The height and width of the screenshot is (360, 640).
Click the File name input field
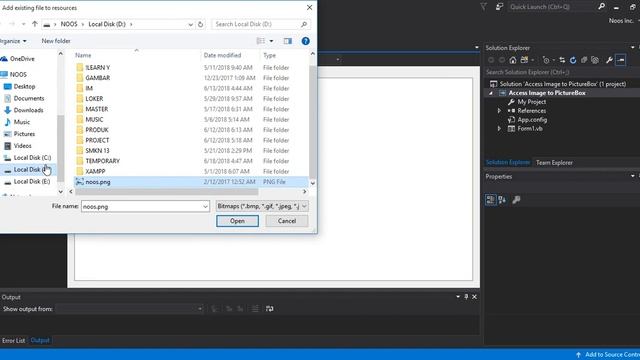(x=142, y=207)
